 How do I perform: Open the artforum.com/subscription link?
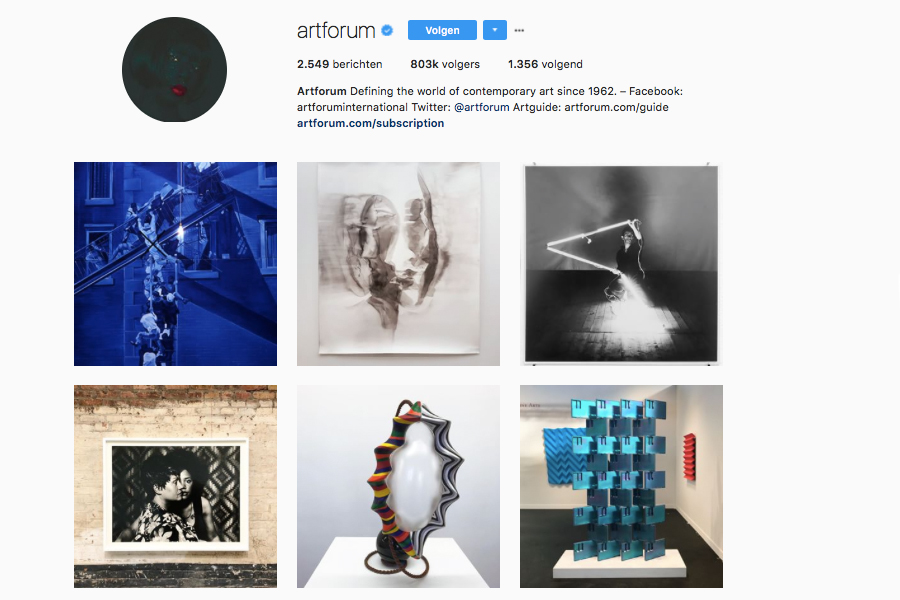point(370,123)
